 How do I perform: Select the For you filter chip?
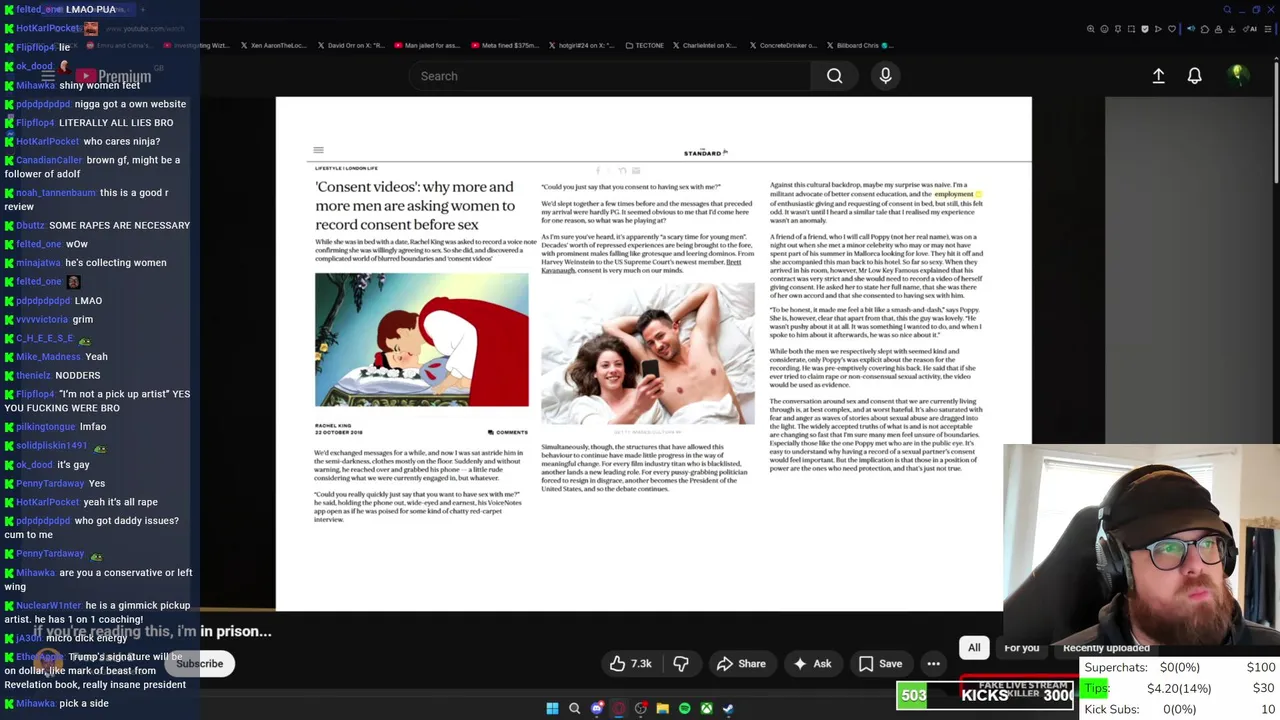pos(1021,648)
